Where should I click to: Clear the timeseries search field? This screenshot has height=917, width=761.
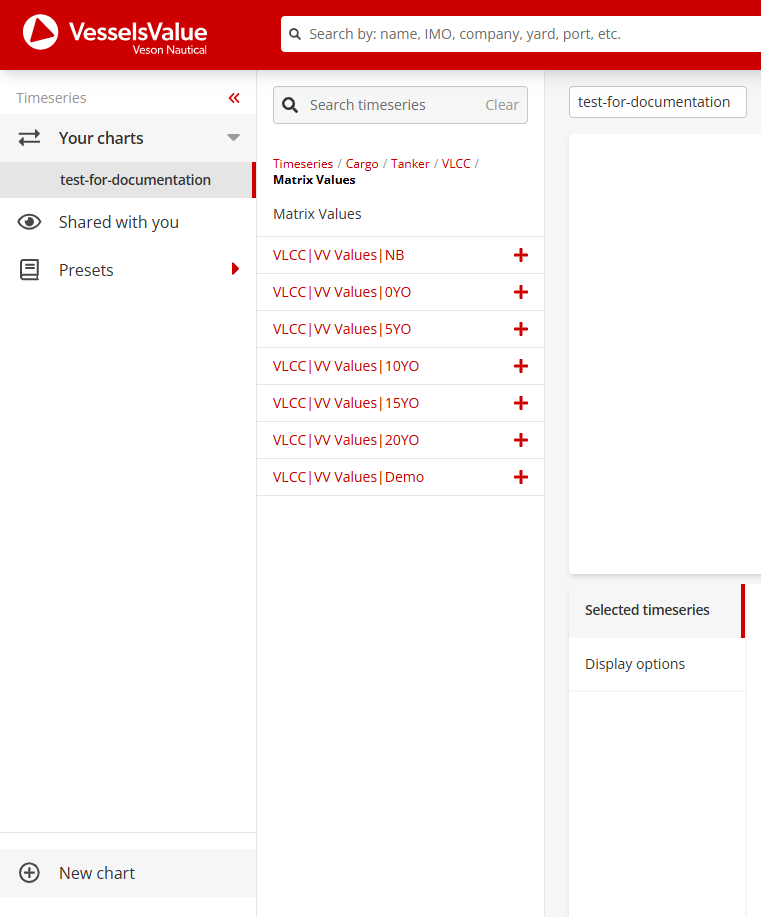[502, 105]
